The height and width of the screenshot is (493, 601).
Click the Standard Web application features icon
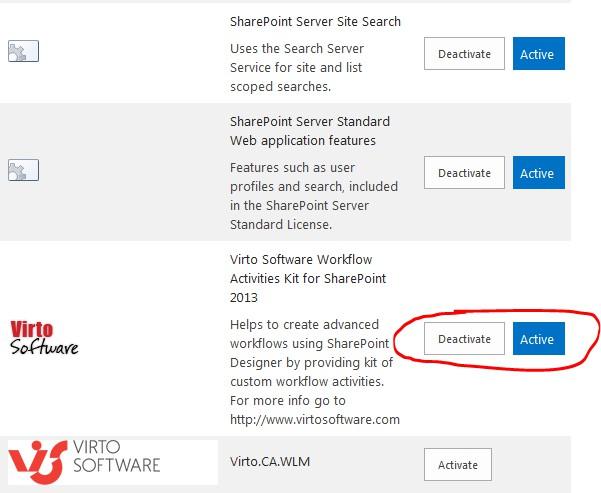23,170
